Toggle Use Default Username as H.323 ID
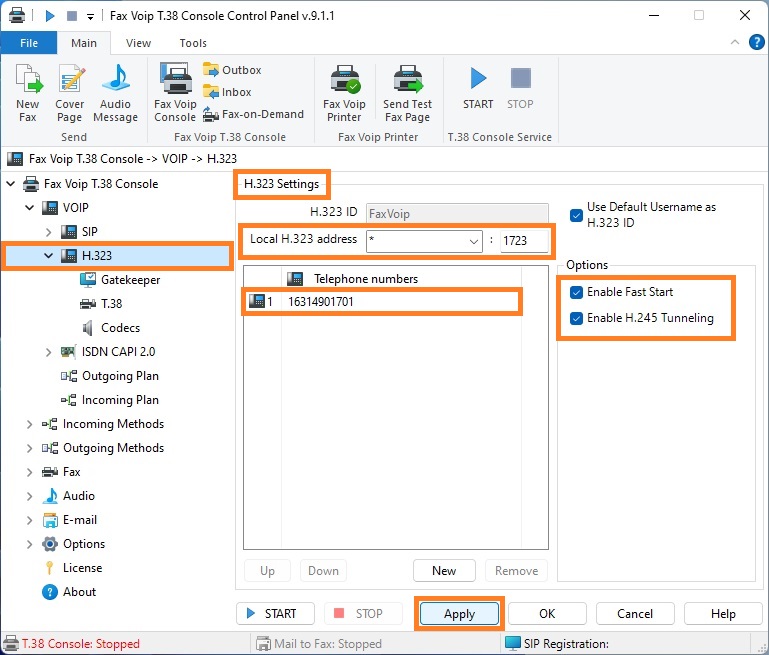 click(576, 215)
